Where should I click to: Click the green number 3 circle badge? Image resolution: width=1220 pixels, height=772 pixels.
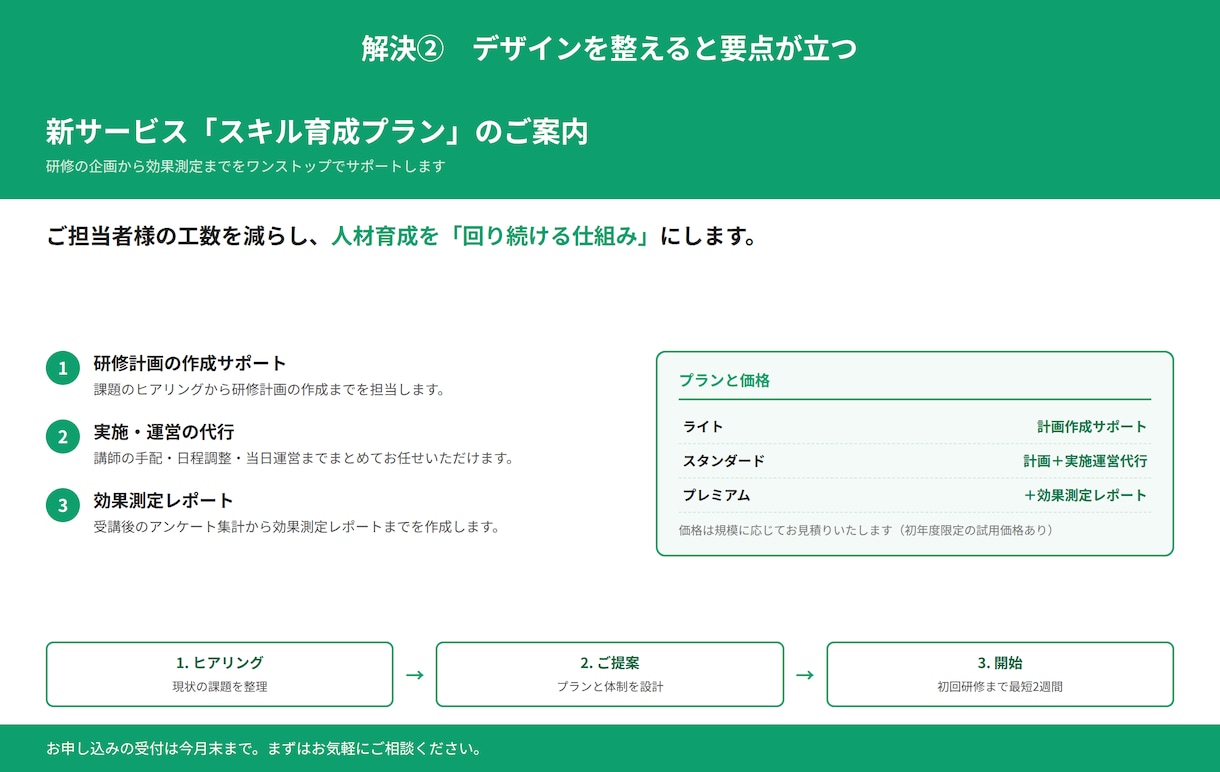pos(62,506)
